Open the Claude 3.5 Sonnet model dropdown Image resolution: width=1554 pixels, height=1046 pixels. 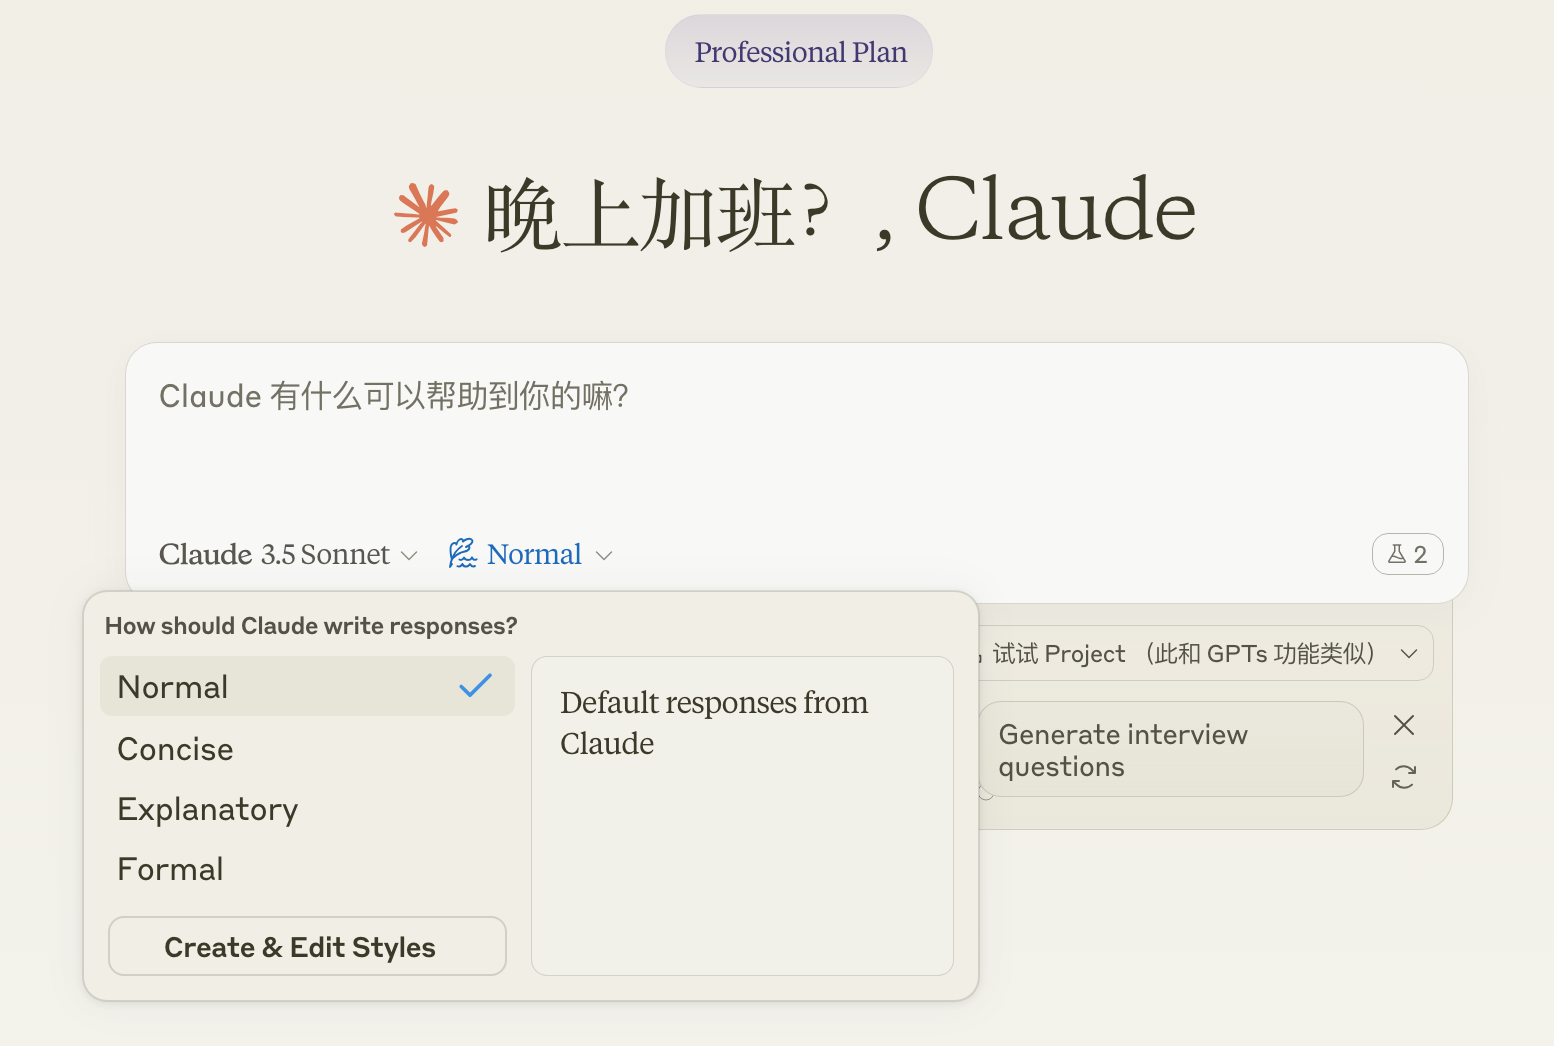coord(288,554)
